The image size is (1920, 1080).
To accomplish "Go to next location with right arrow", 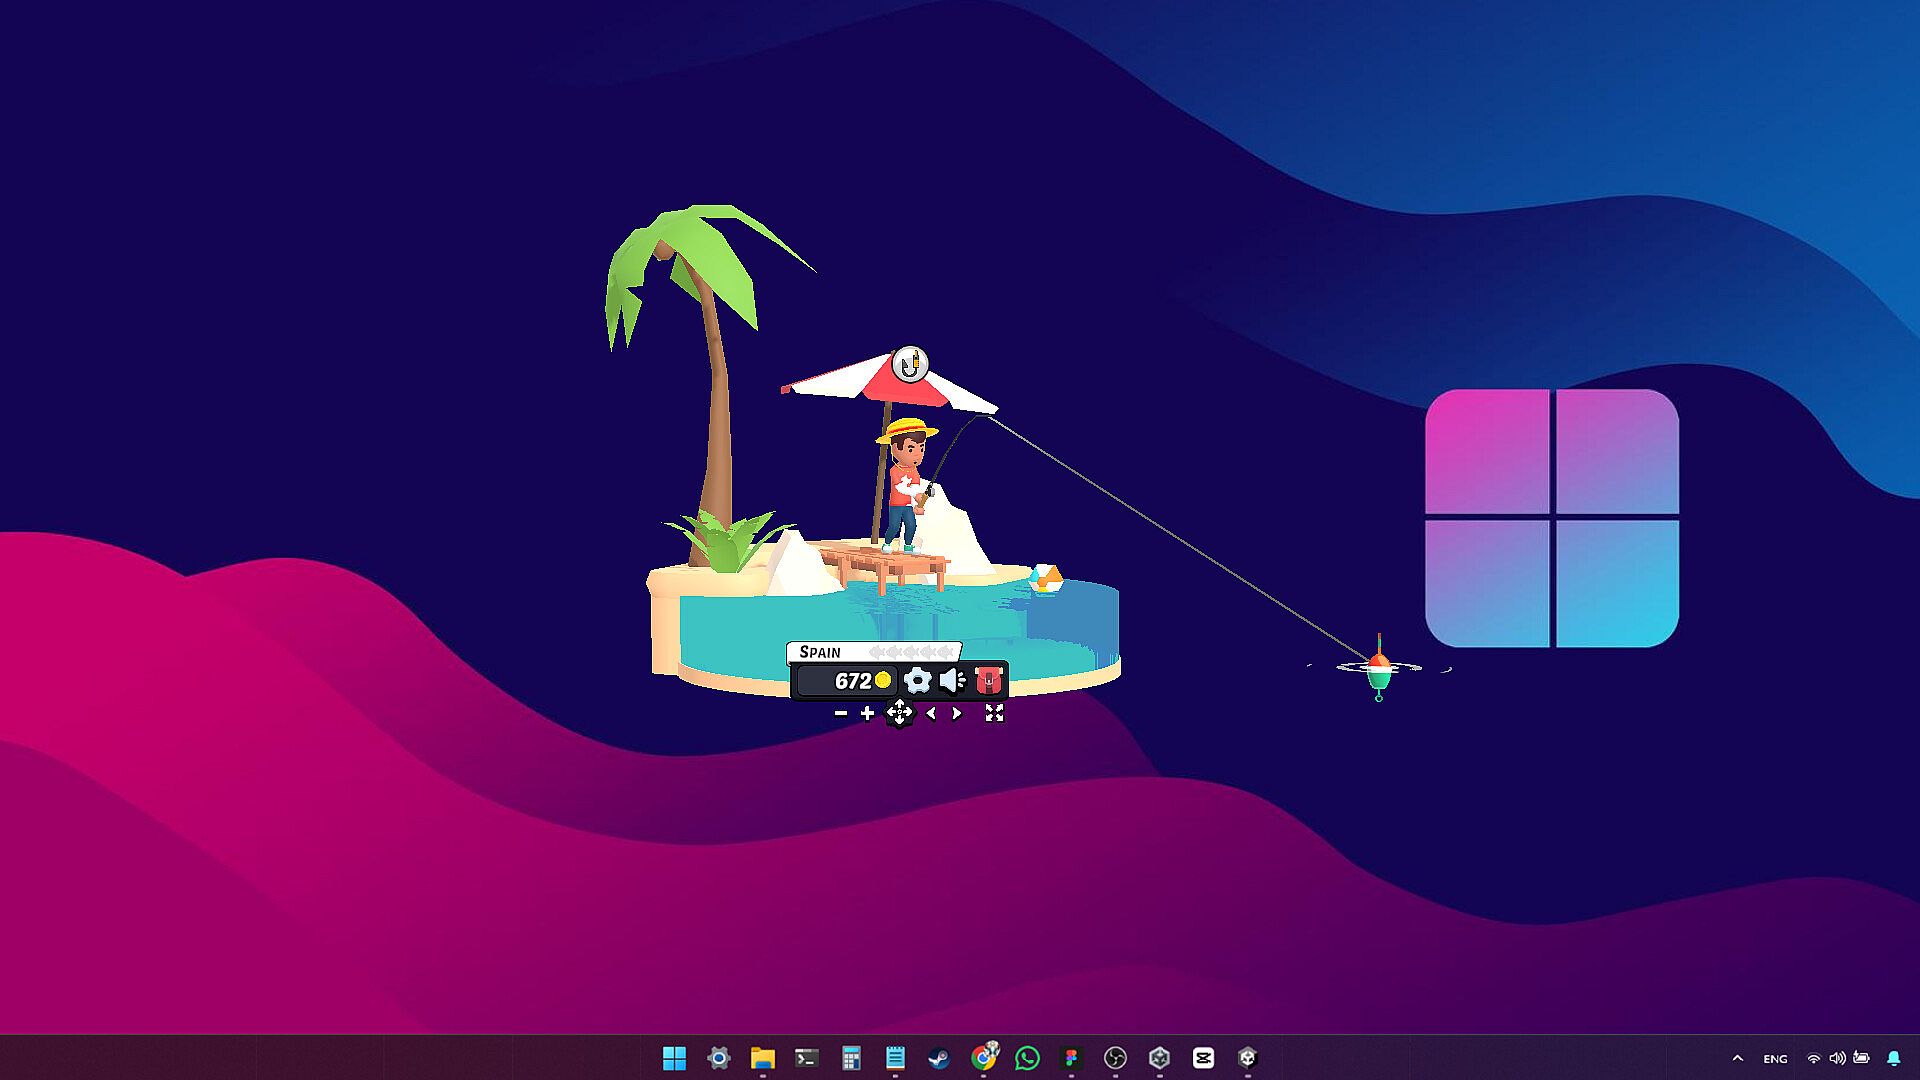I will coord(957,713).
